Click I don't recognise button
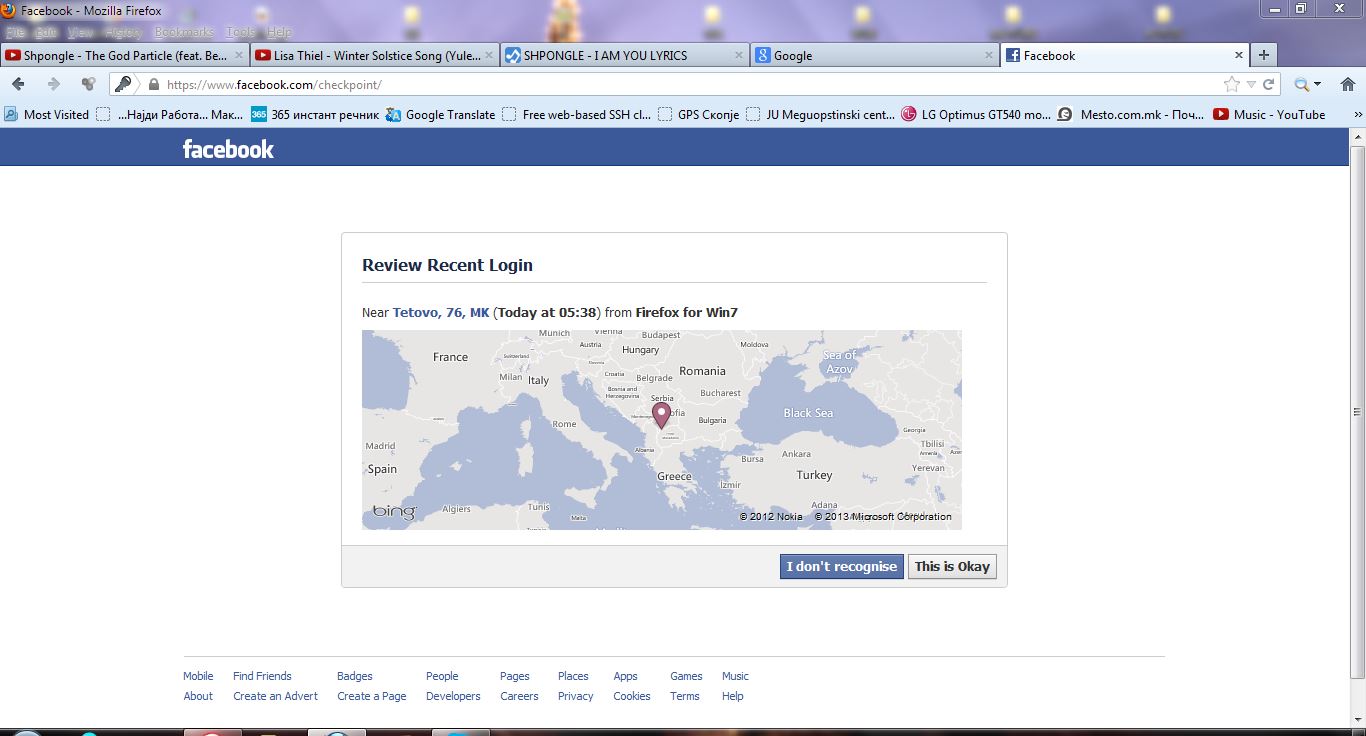Image resolution: width=1366 pixels, height=736 pixels. [842, 566]
